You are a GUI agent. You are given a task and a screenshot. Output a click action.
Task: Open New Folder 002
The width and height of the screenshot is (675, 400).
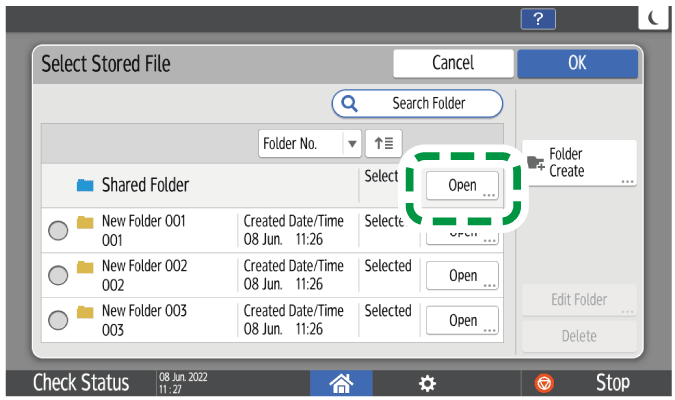(x=462, y=276)
